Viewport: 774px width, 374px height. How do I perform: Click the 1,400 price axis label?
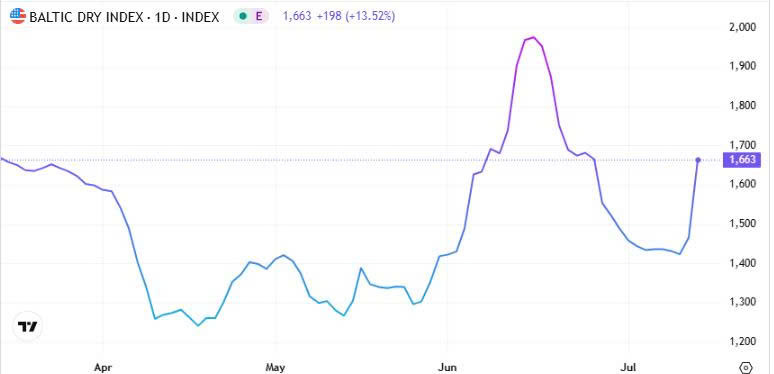coord(742,263)
